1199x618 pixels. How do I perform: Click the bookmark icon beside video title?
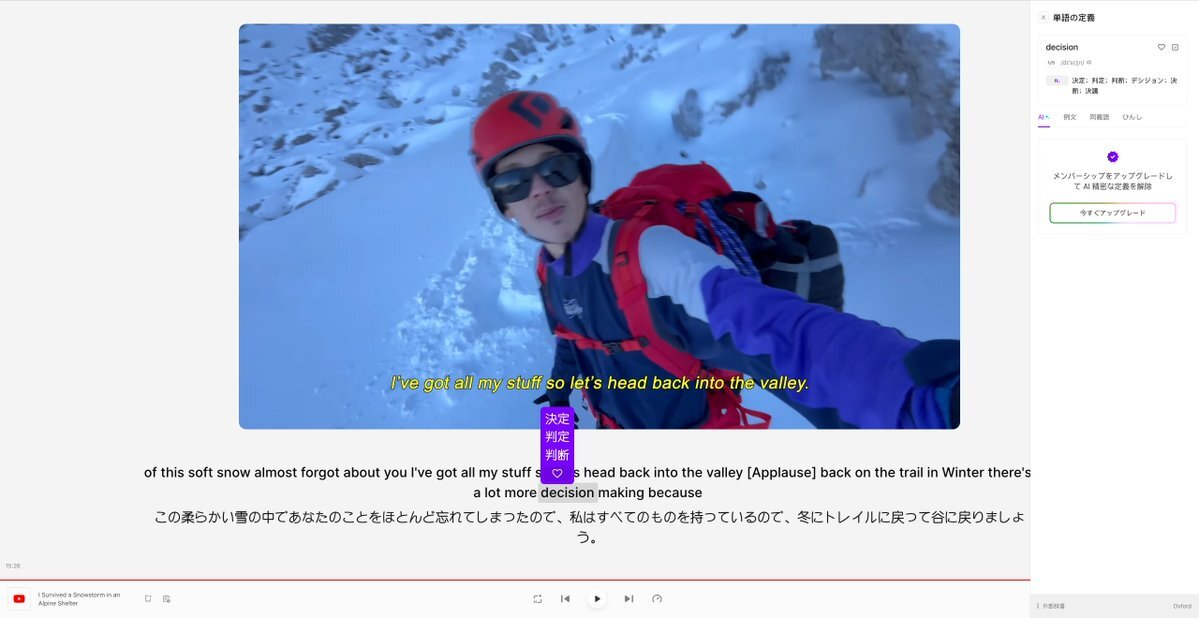[148, 599]
